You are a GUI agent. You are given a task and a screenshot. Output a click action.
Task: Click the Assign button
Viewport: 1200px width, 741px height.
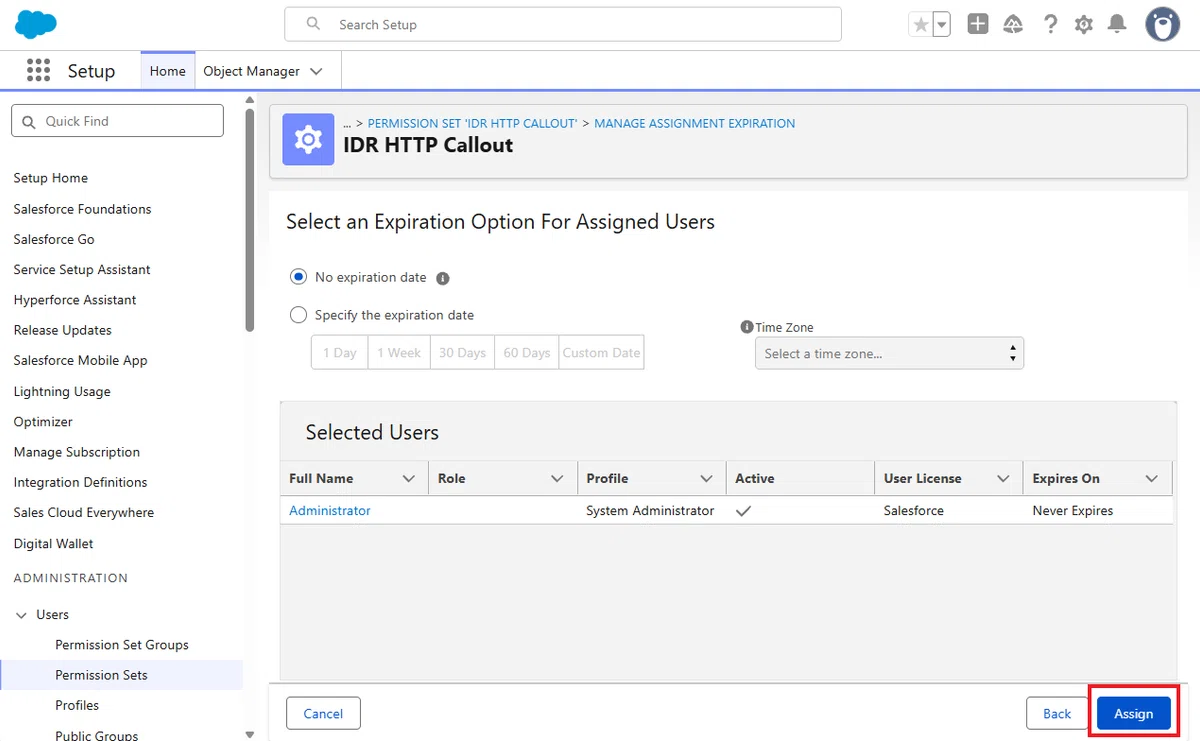tap(1133, 714)
